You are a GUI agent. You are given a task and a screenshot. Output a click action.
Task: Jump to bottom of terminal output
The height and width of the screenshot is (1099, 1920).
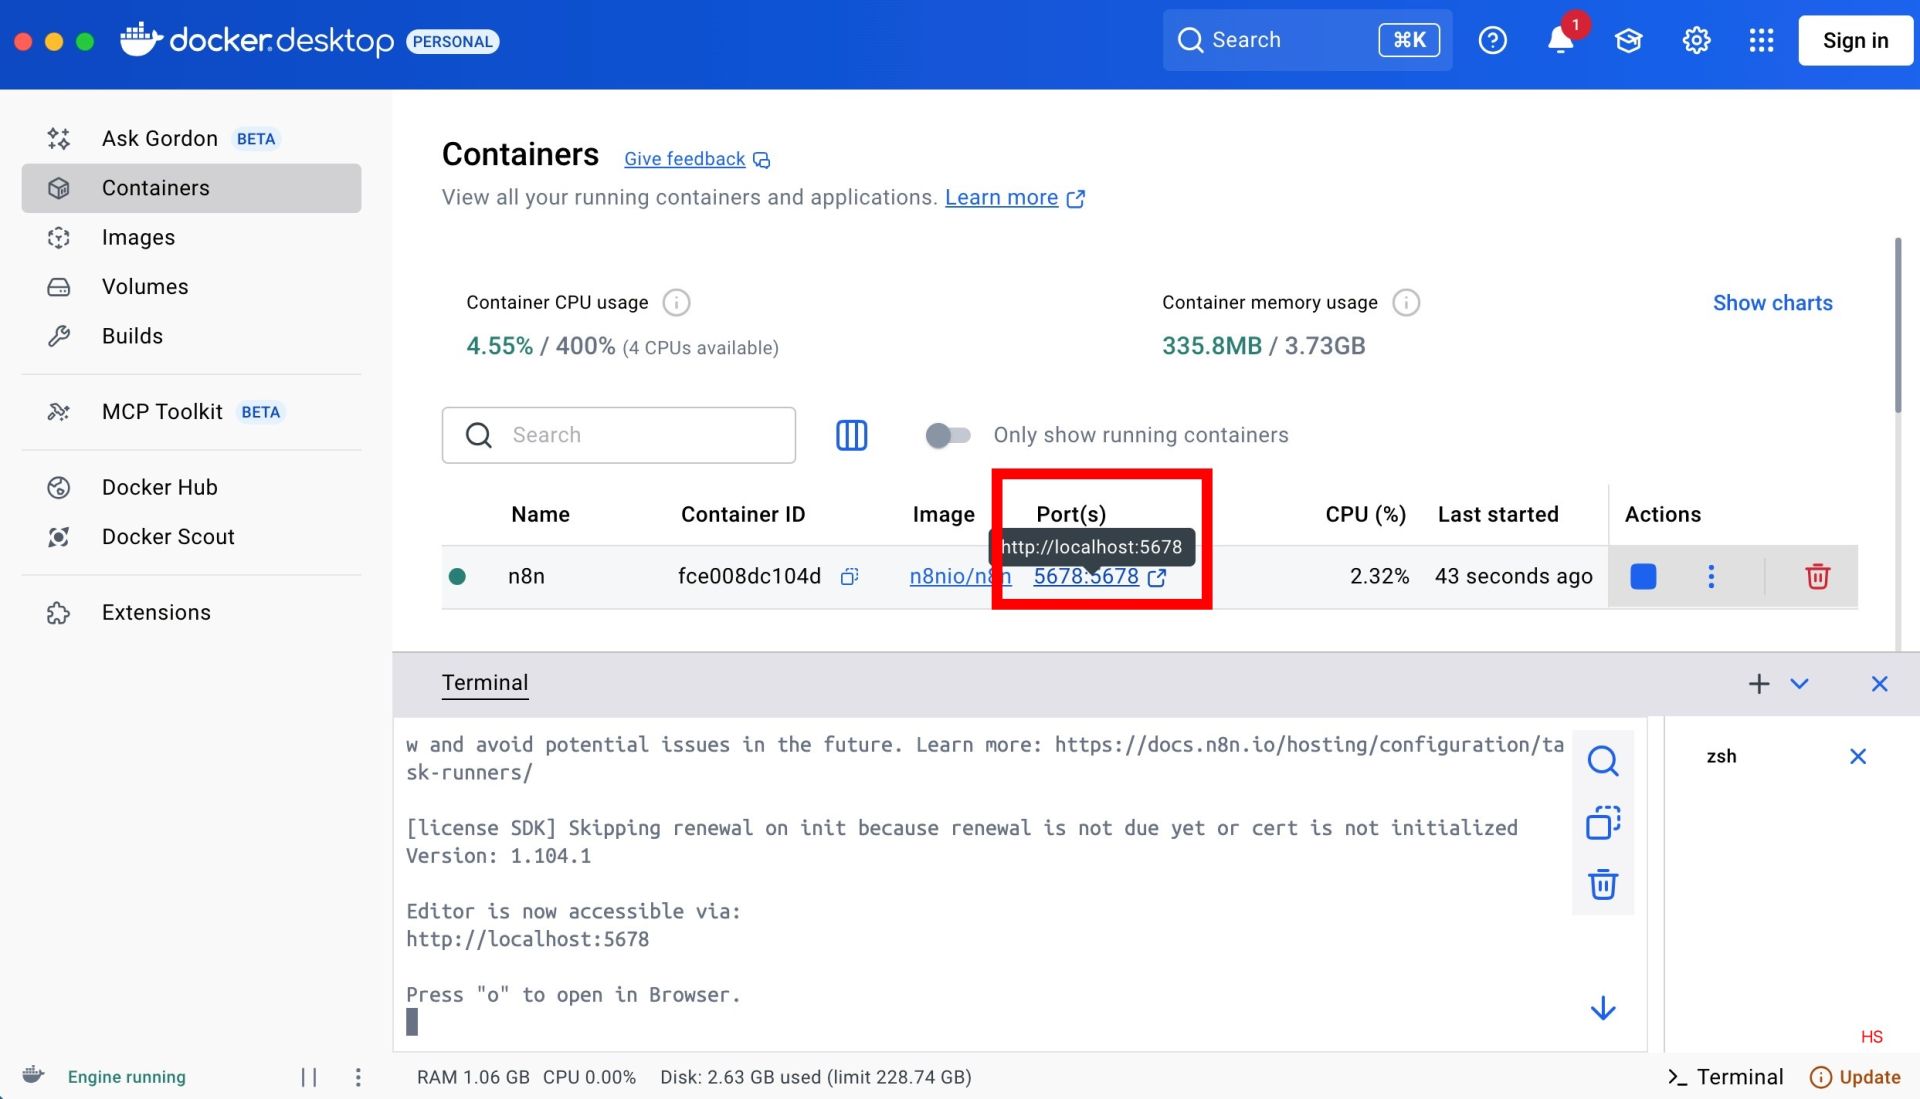click(x=1602, y=1008)
